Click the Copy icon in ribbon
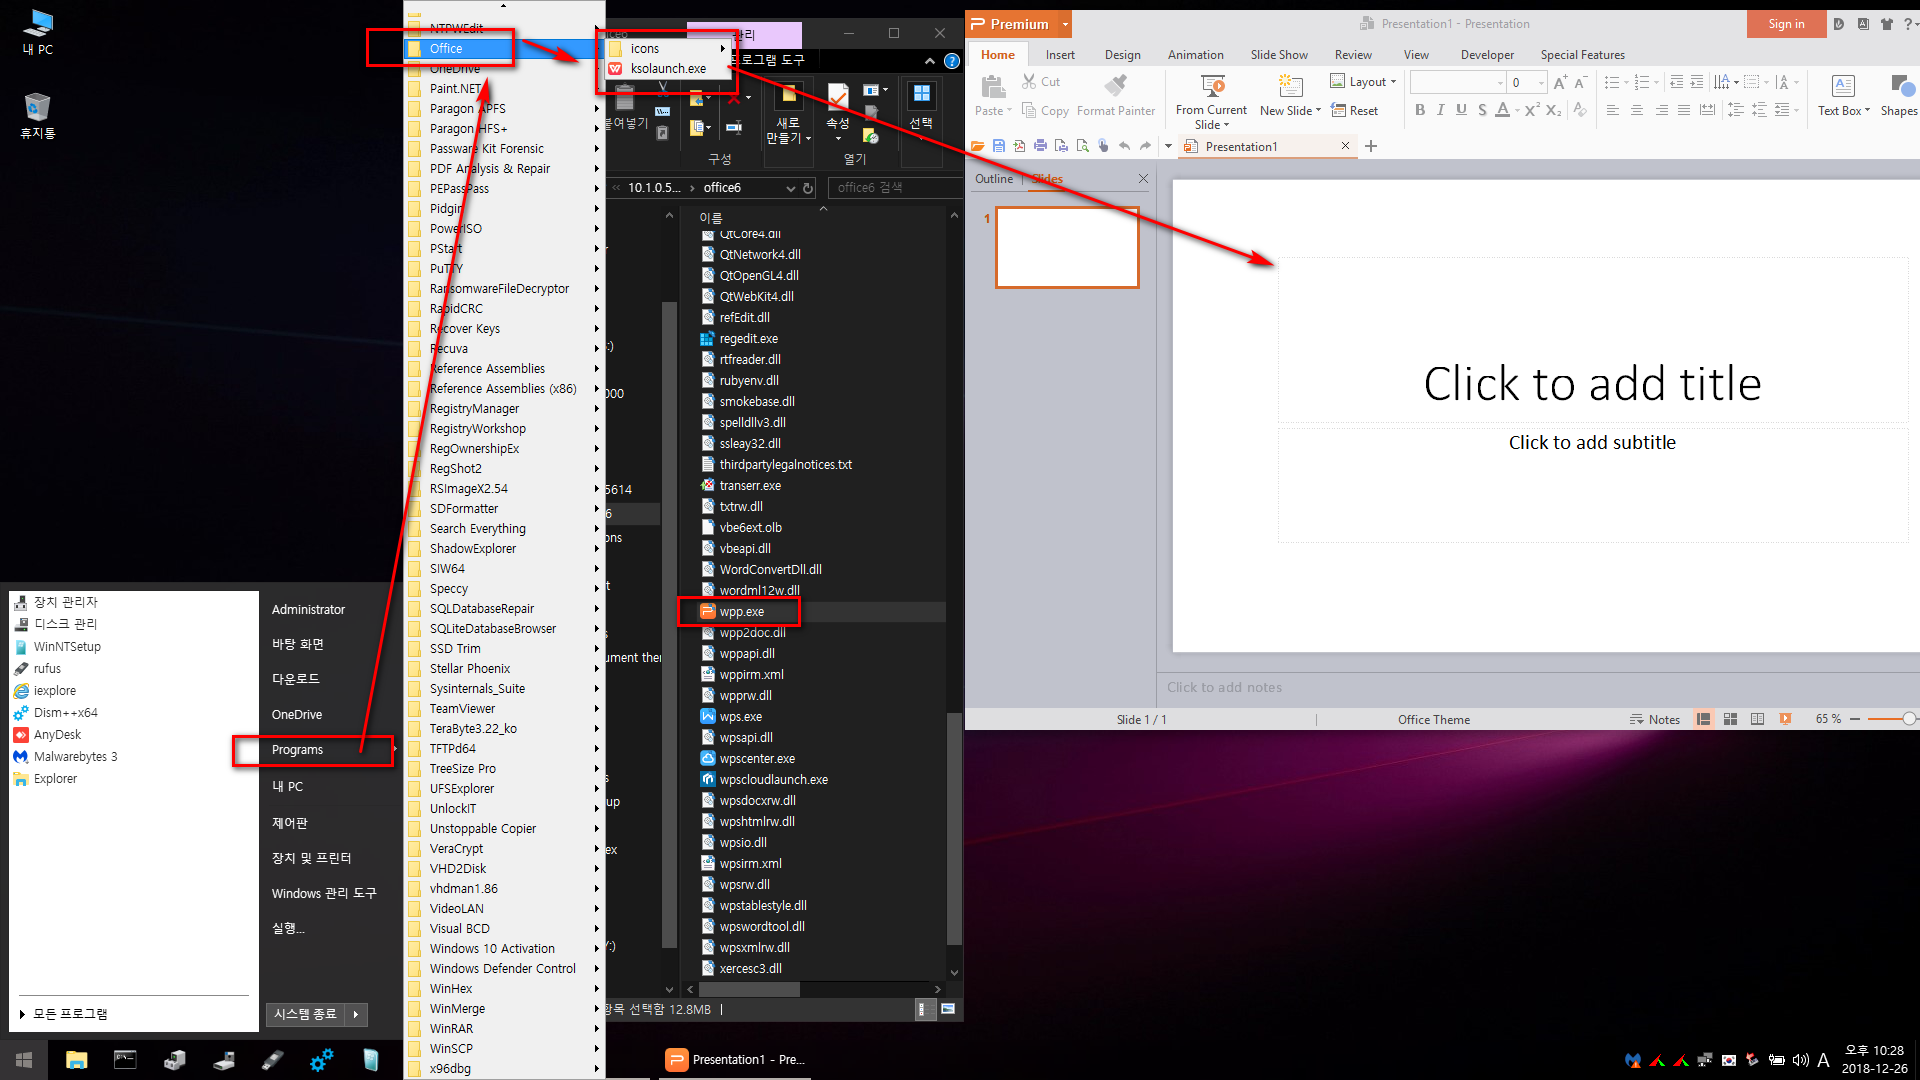Screen dimensions: 1920x1080 point(1029,111)
